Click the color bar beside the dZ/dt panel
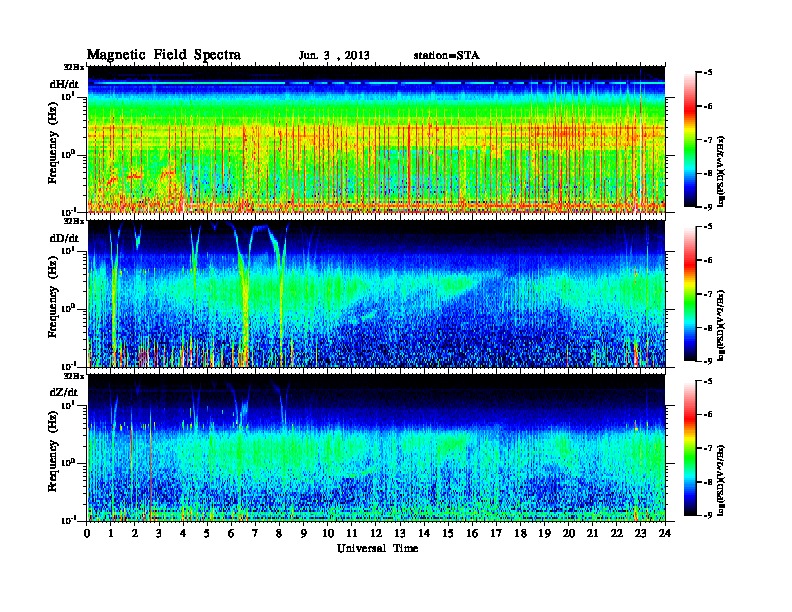 point(690,448)
